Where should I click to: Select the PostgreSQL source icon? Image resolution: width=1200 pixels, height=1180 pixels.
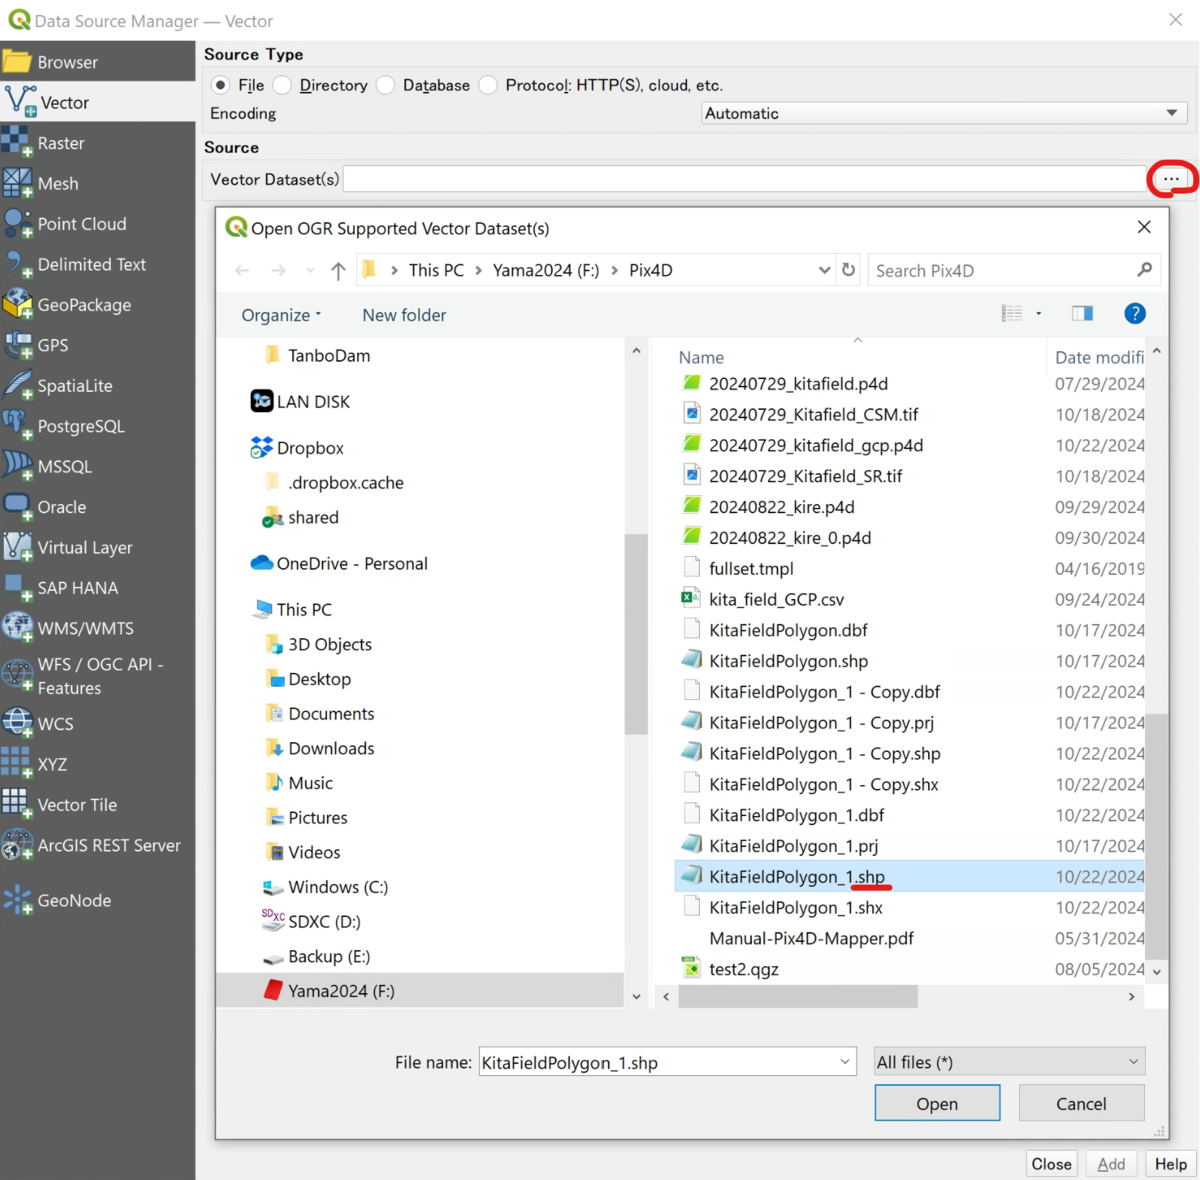click(x=17, y=426)
